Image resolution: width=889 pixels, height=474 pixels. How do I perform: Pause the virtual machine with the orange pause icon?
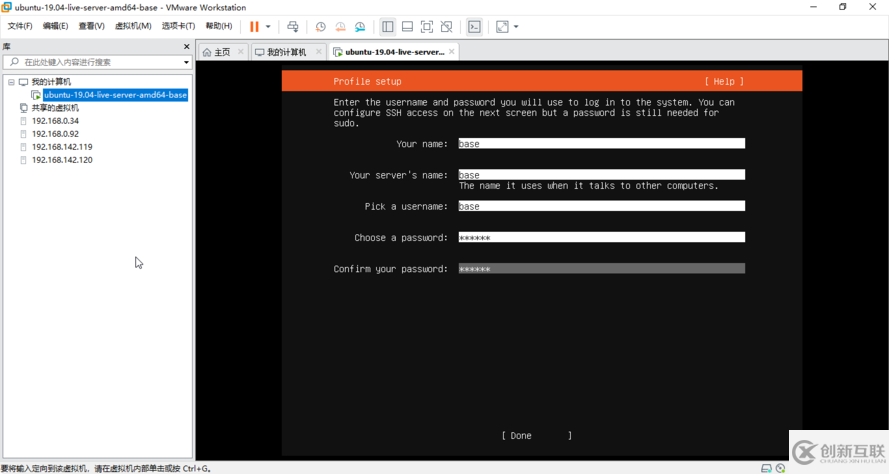(x=254, y=27)
